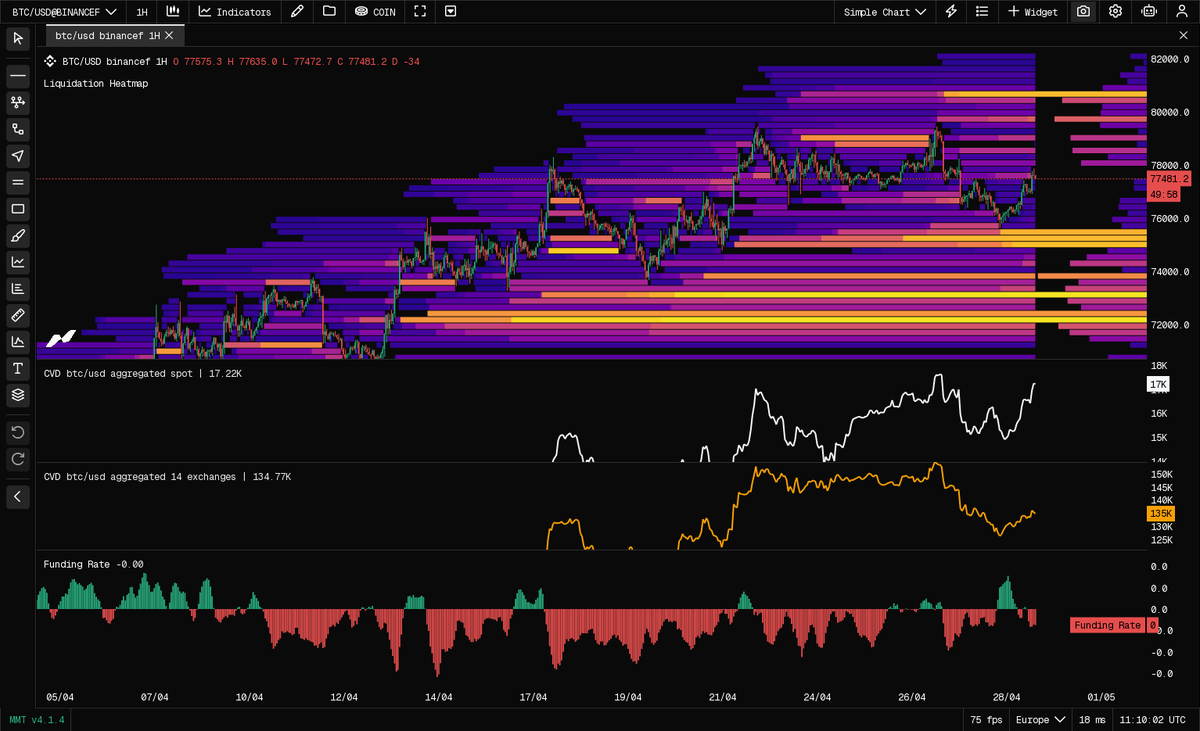Select the rectangle drawing tool
1200x731 pixels.
click(x=17, y=209)
